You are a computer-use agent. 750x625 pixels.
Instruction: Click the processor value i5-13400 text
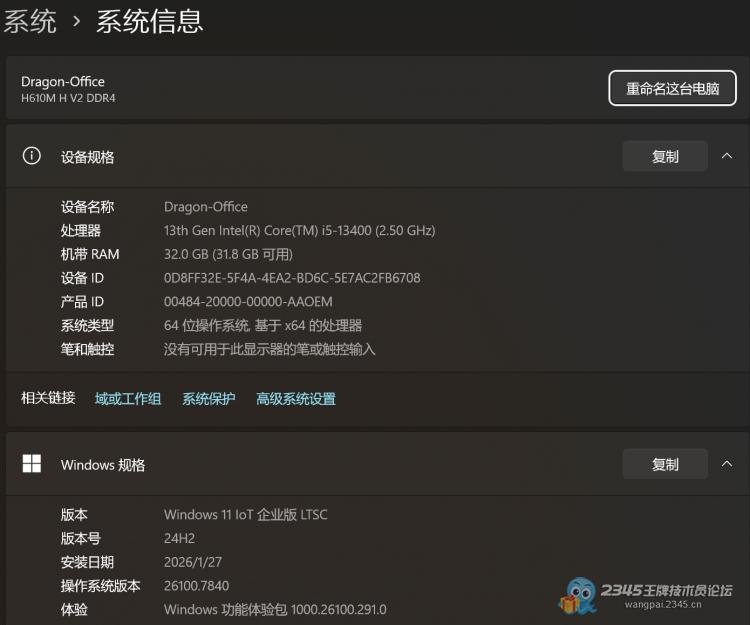(299, 230)
